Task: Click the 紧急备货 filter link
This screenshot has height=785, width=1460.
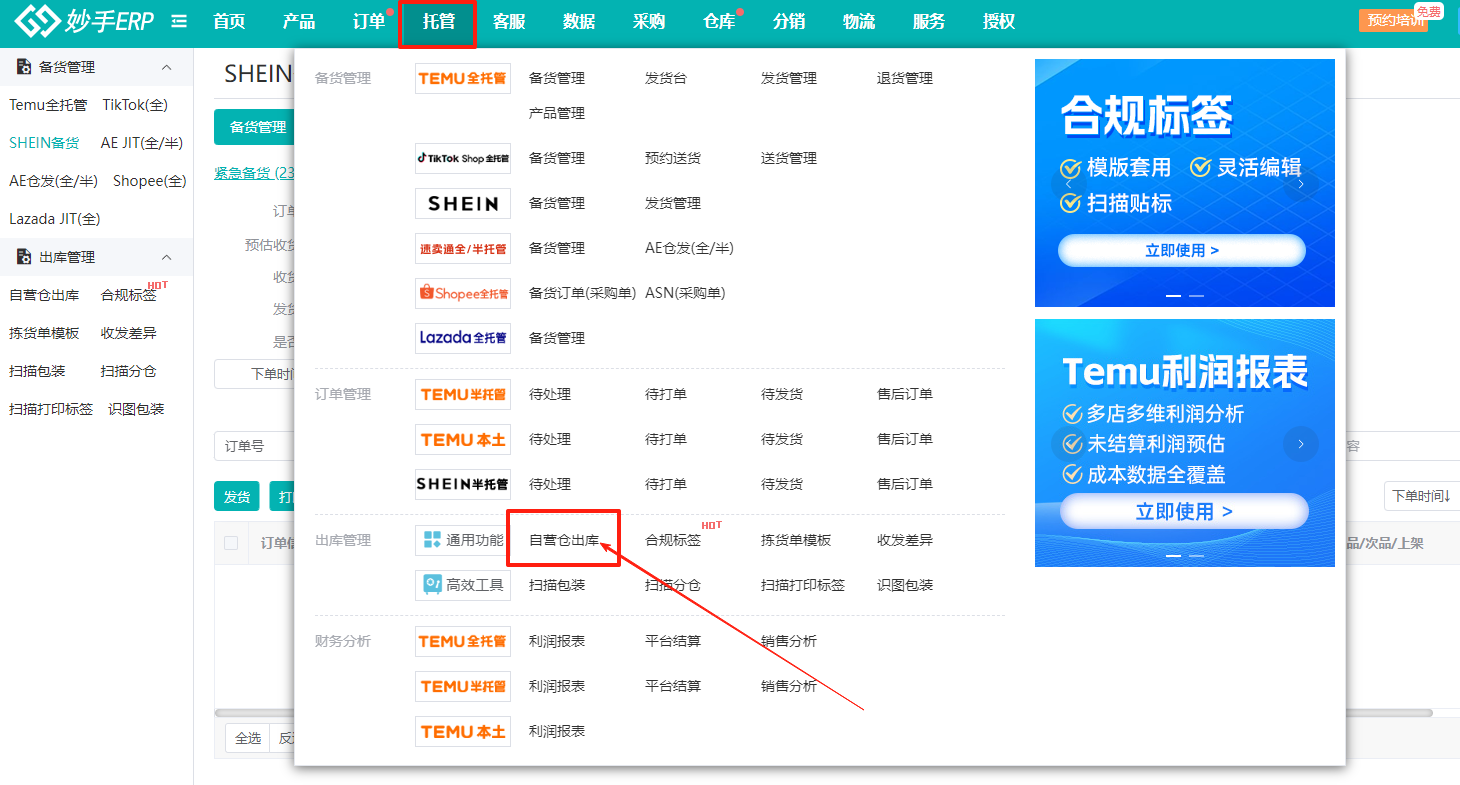Action: click(x=254, y=173)
